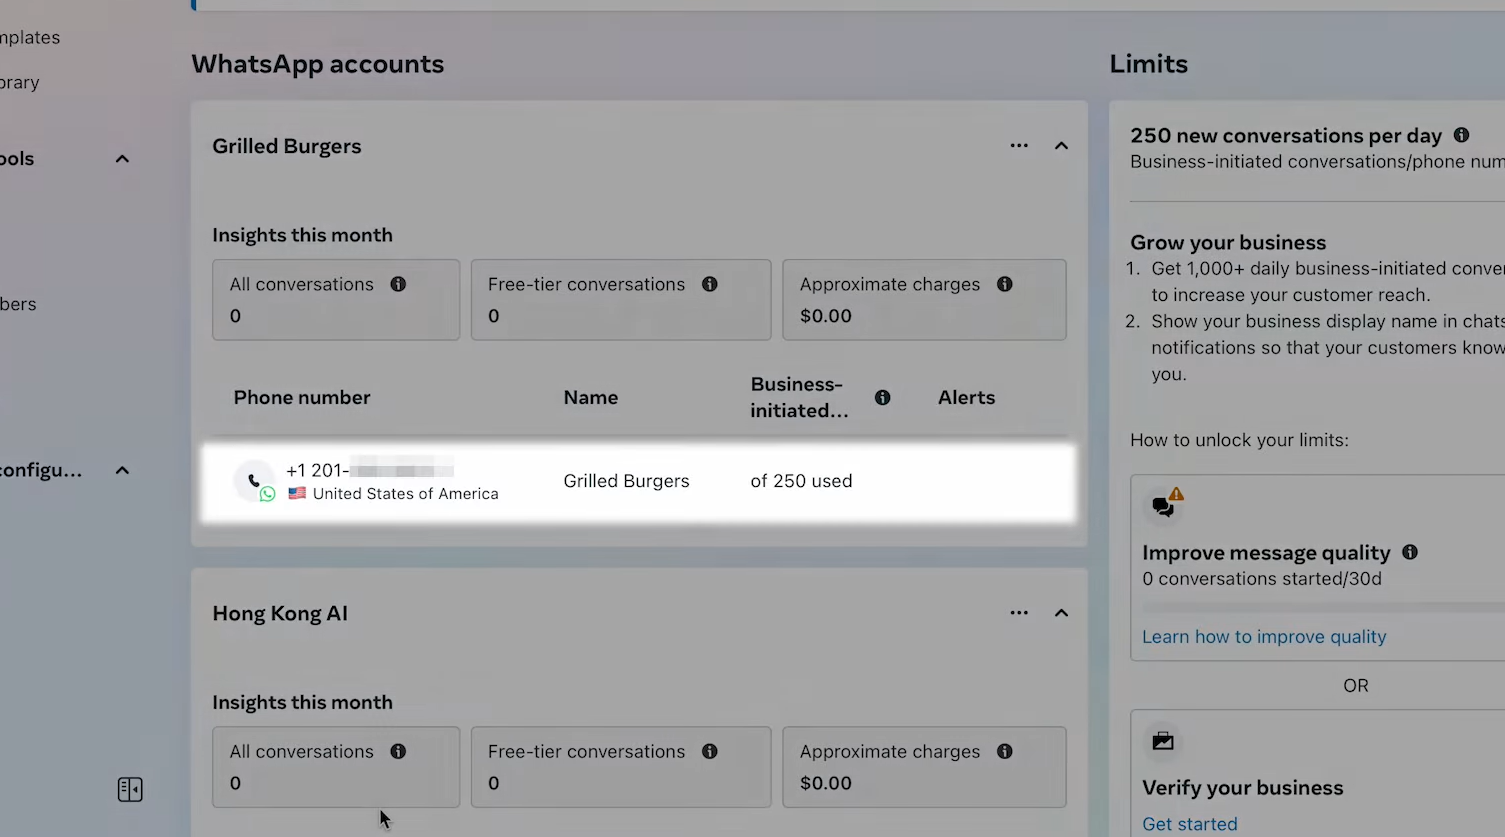Click the info icon beside Business-initiated column header
This screenshot has height=837, width=1505.
(883, 397)
